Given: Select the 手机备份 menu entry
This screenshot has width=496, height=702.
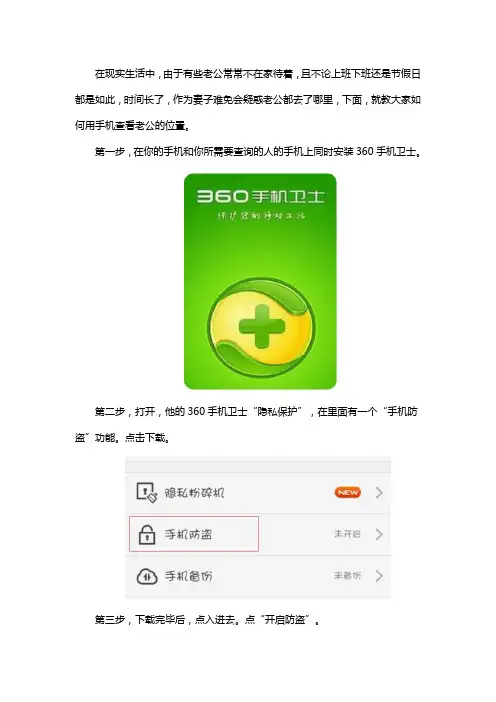Looking at the screenshot, I should 258,576.
